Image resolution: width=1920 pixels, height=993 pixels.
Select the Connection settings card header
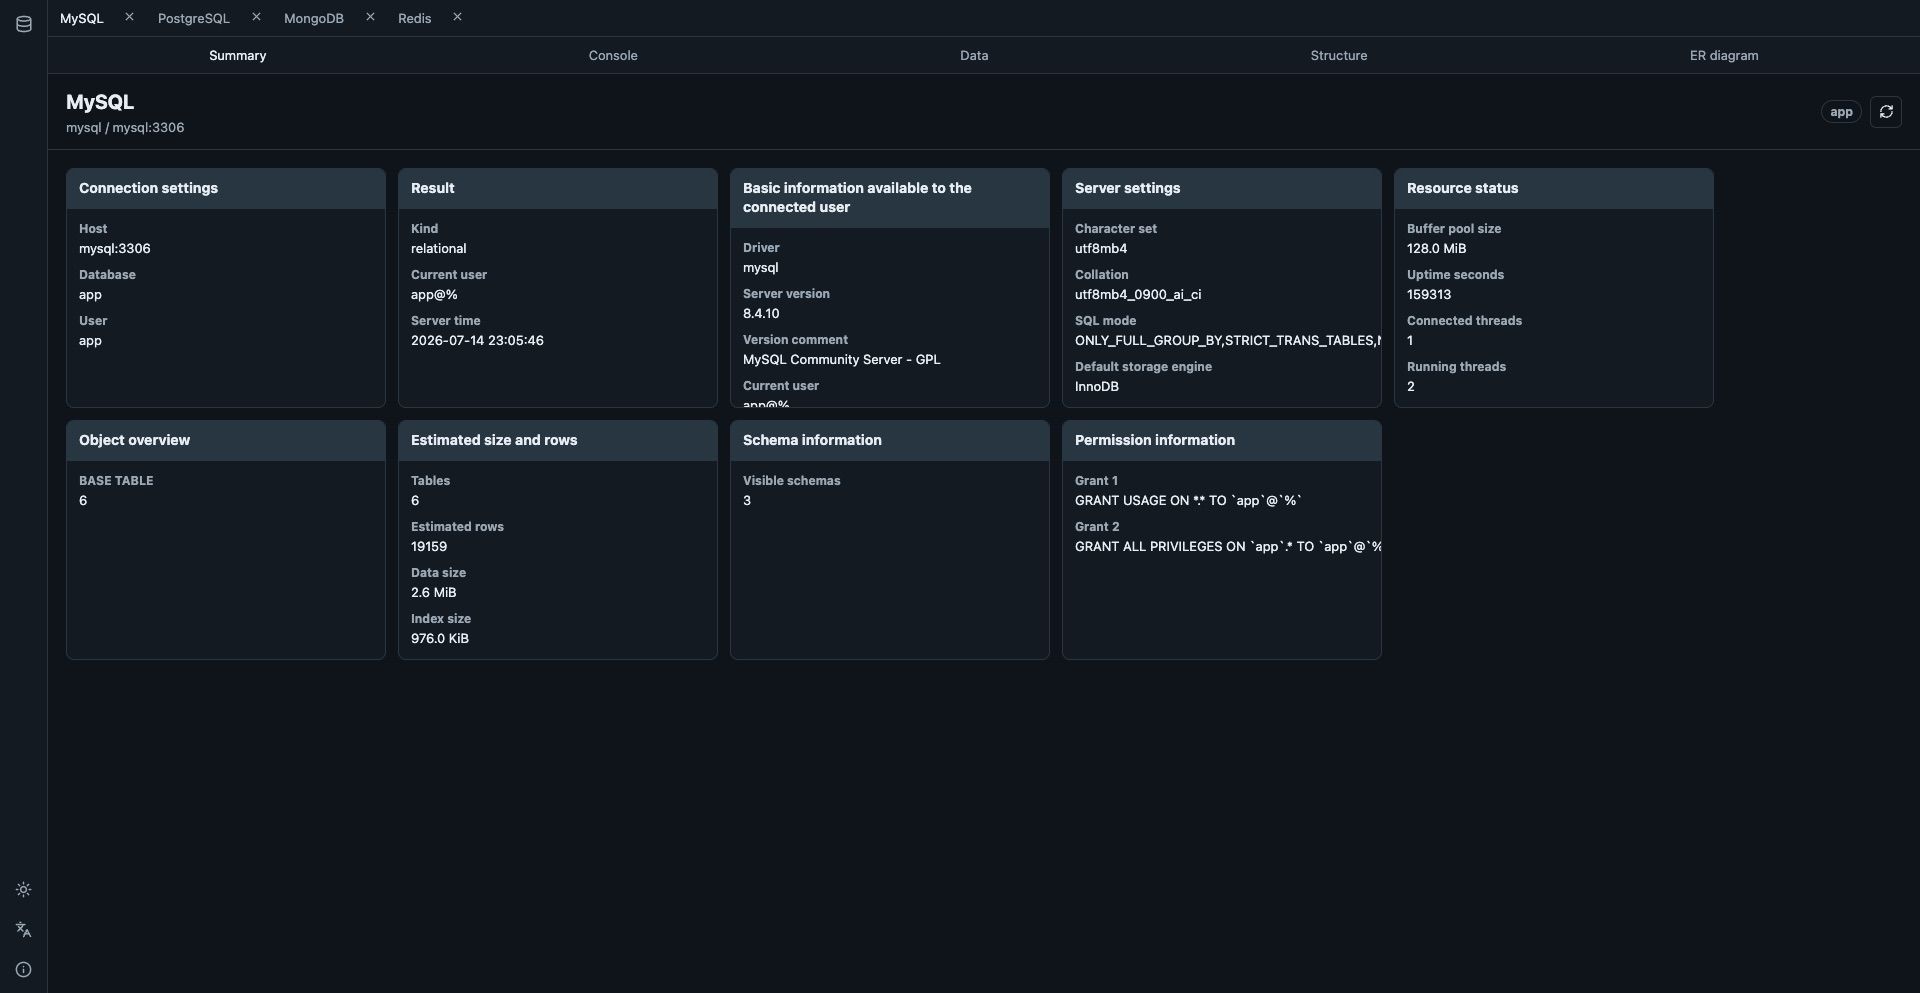pos(226,188)
